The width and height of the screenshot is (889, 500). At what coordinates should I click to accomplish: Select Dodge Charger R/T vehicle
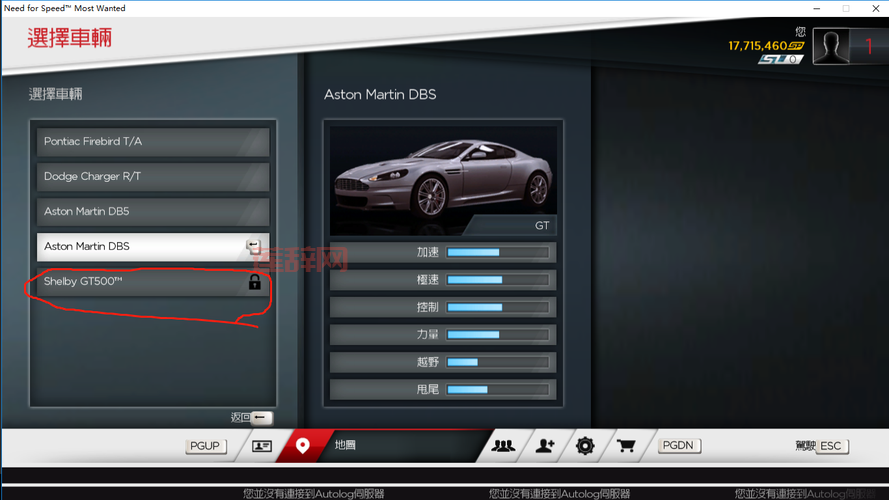click(x=152, y=177)
